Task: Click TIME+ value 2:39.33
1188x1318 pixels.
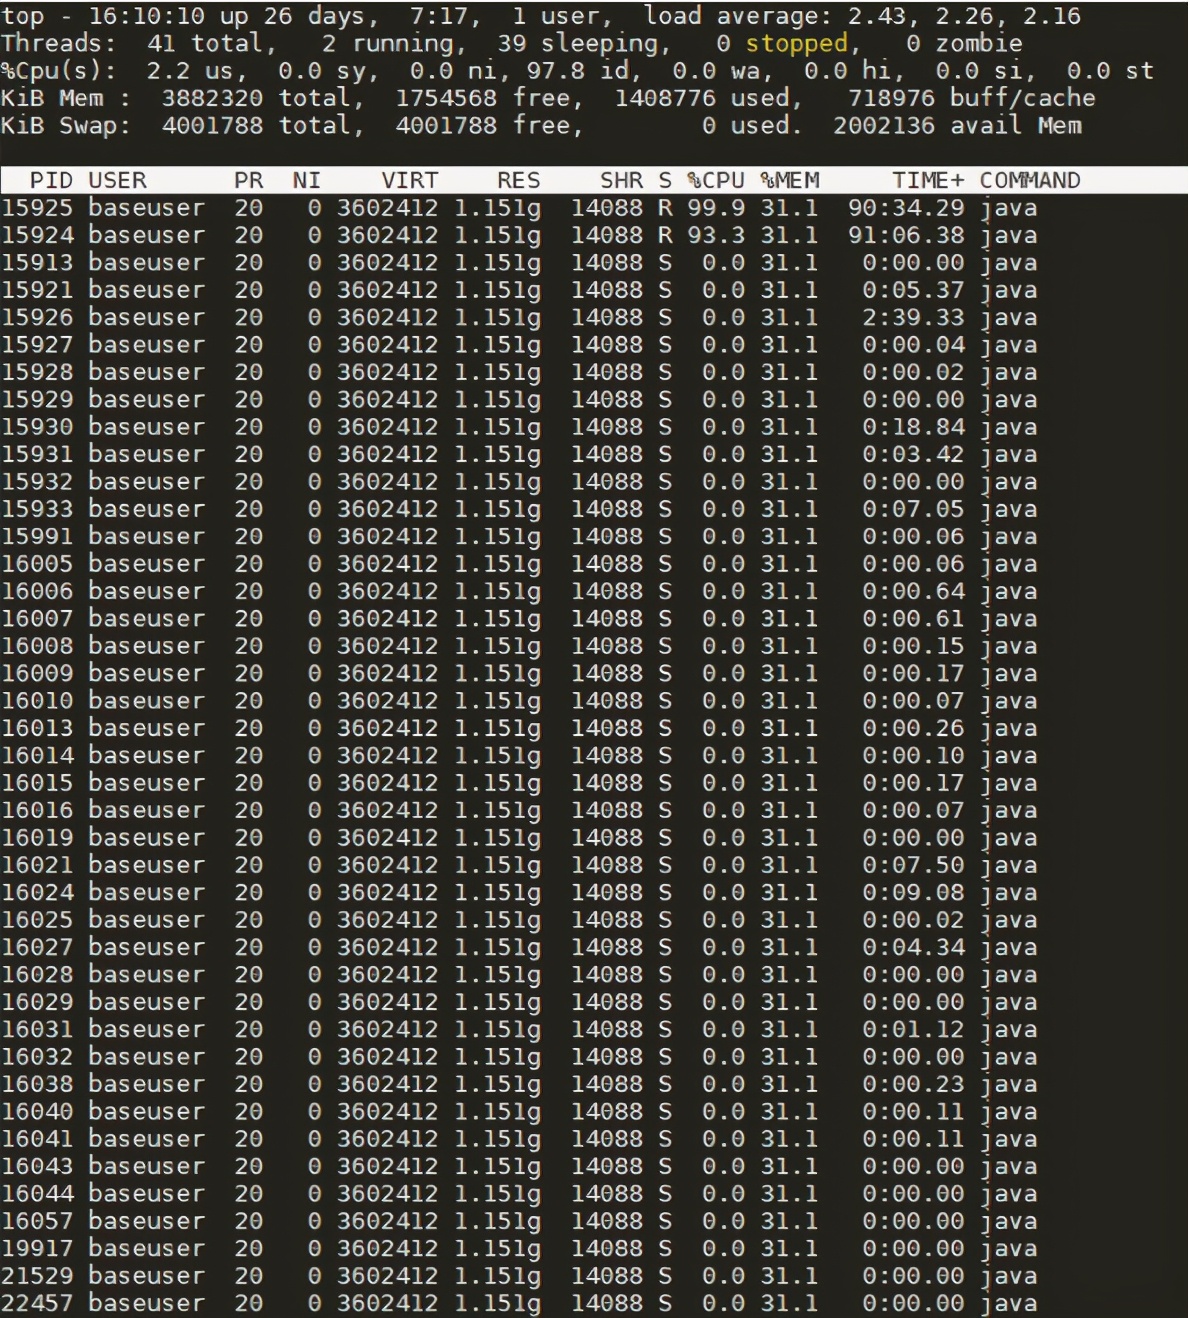Action: click(x=914, y=317)
